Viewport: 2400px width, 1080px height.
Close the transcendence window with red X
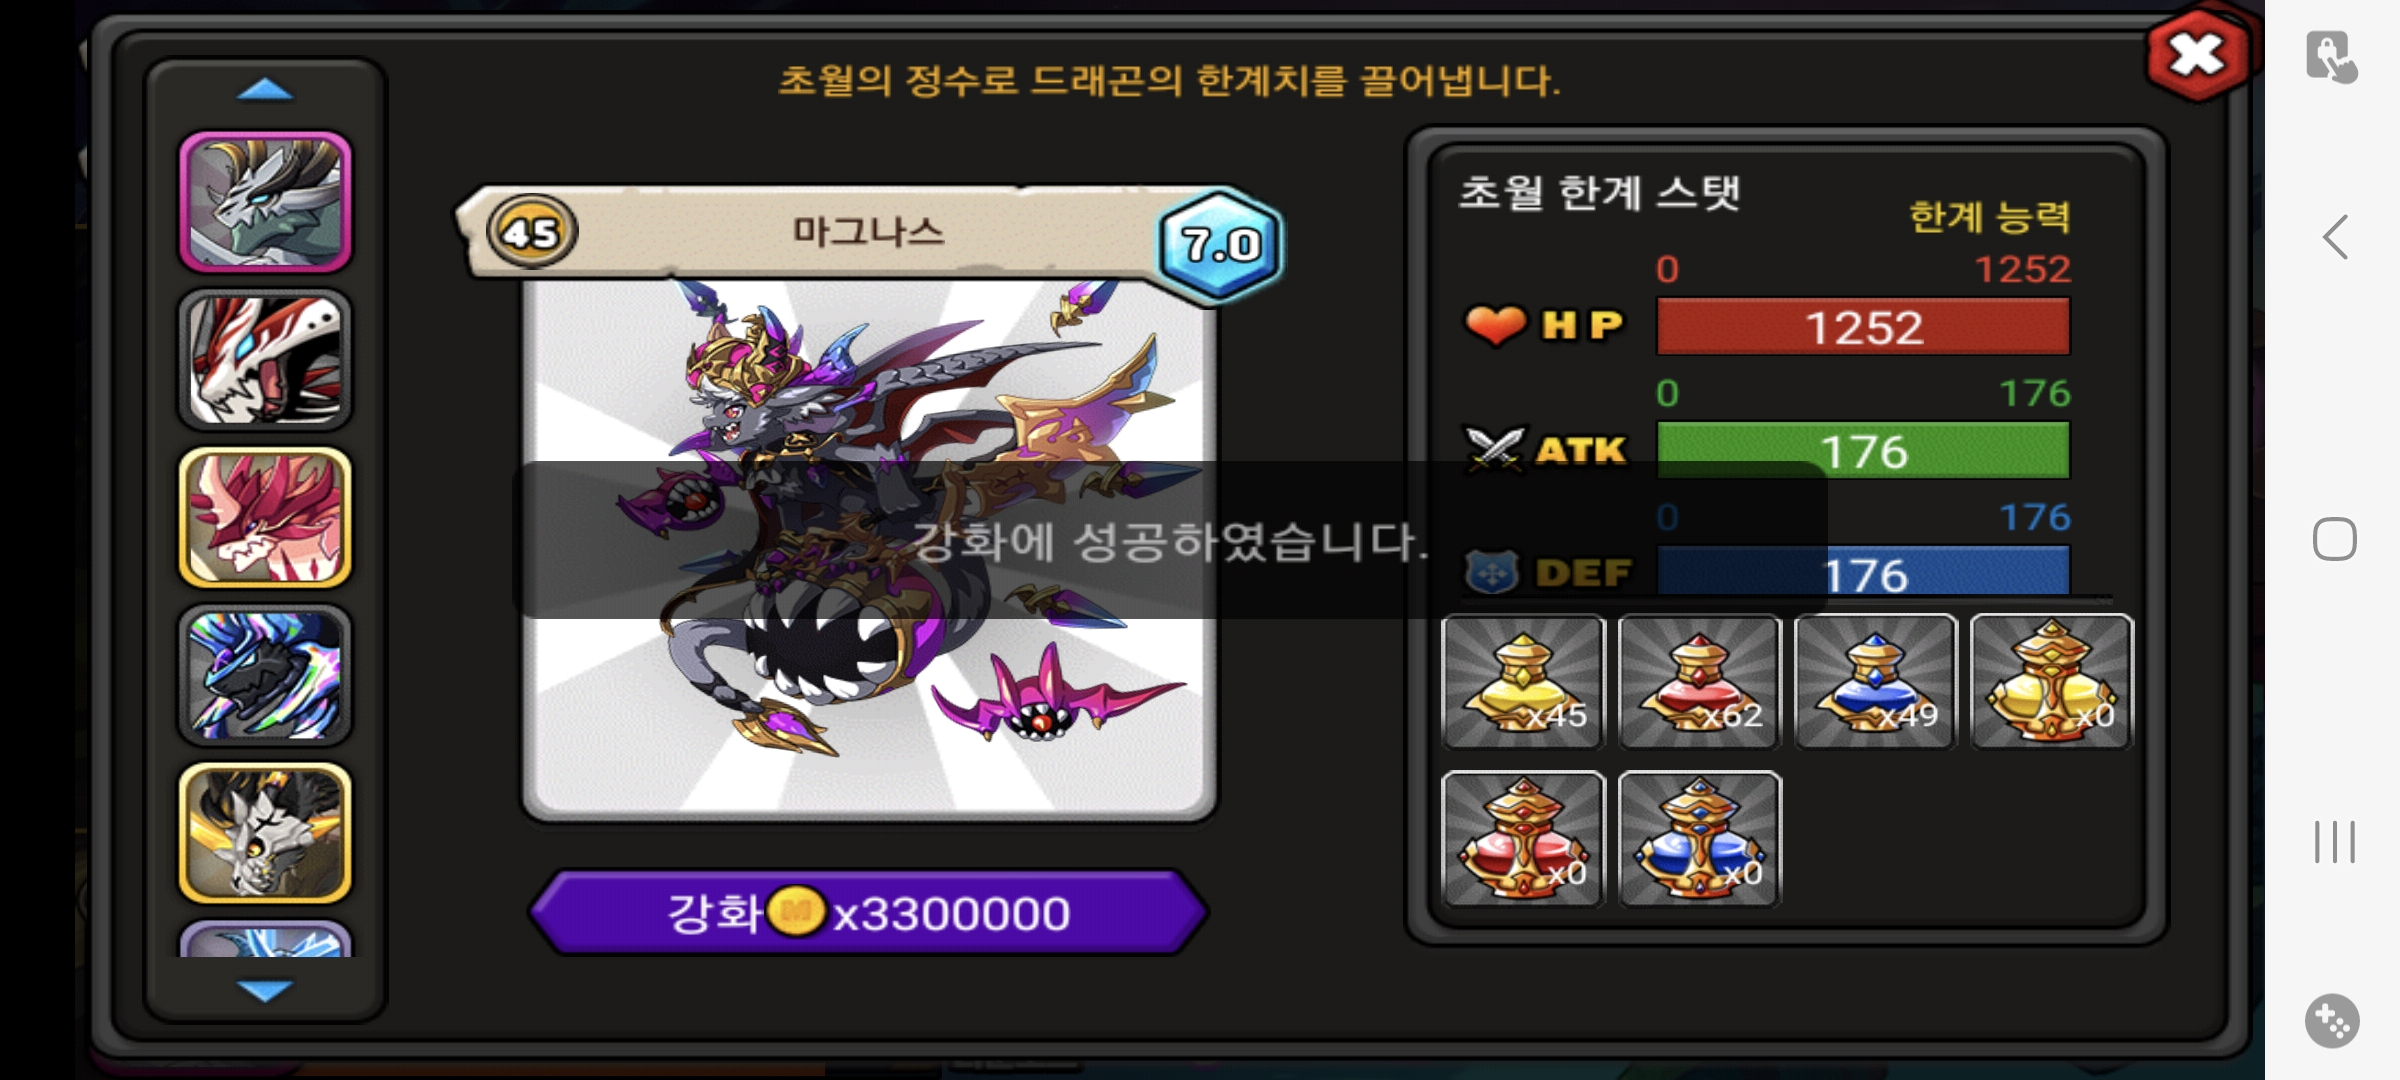tap(2197, 55)
